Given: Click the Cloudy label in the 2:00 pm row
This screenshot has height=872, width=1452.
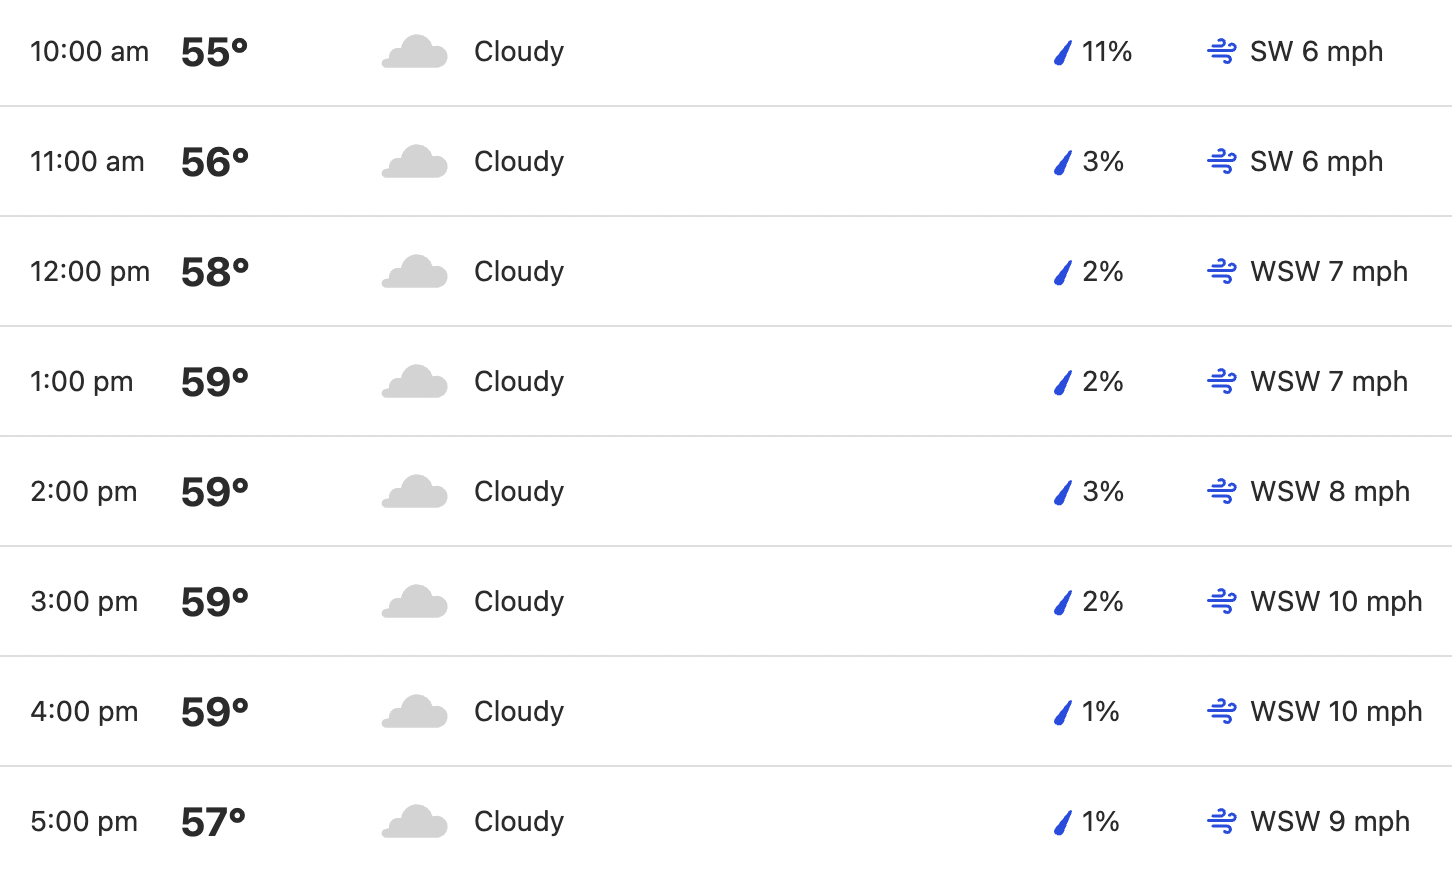Looking at the screenshot, I should [x=519, y=492].
